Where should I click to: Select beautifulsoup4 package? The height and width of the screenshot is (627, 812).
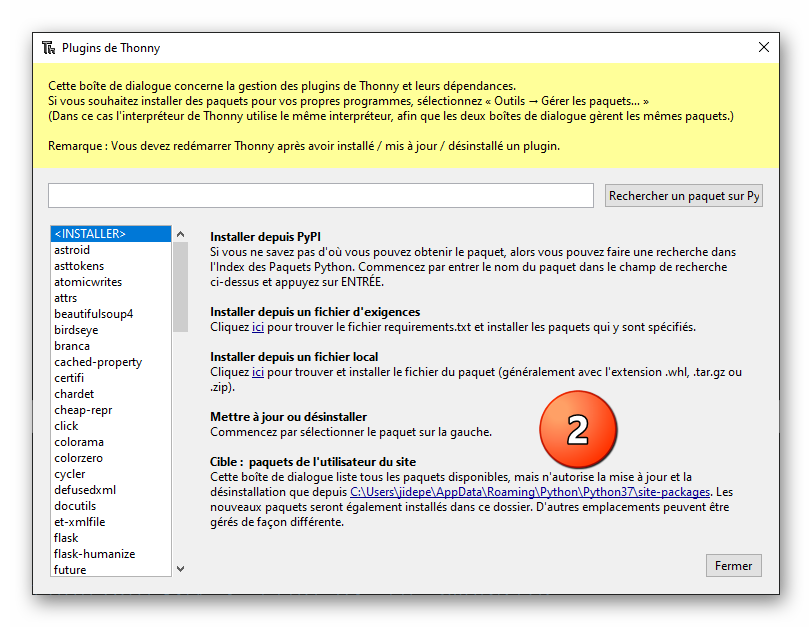(111, 314)
